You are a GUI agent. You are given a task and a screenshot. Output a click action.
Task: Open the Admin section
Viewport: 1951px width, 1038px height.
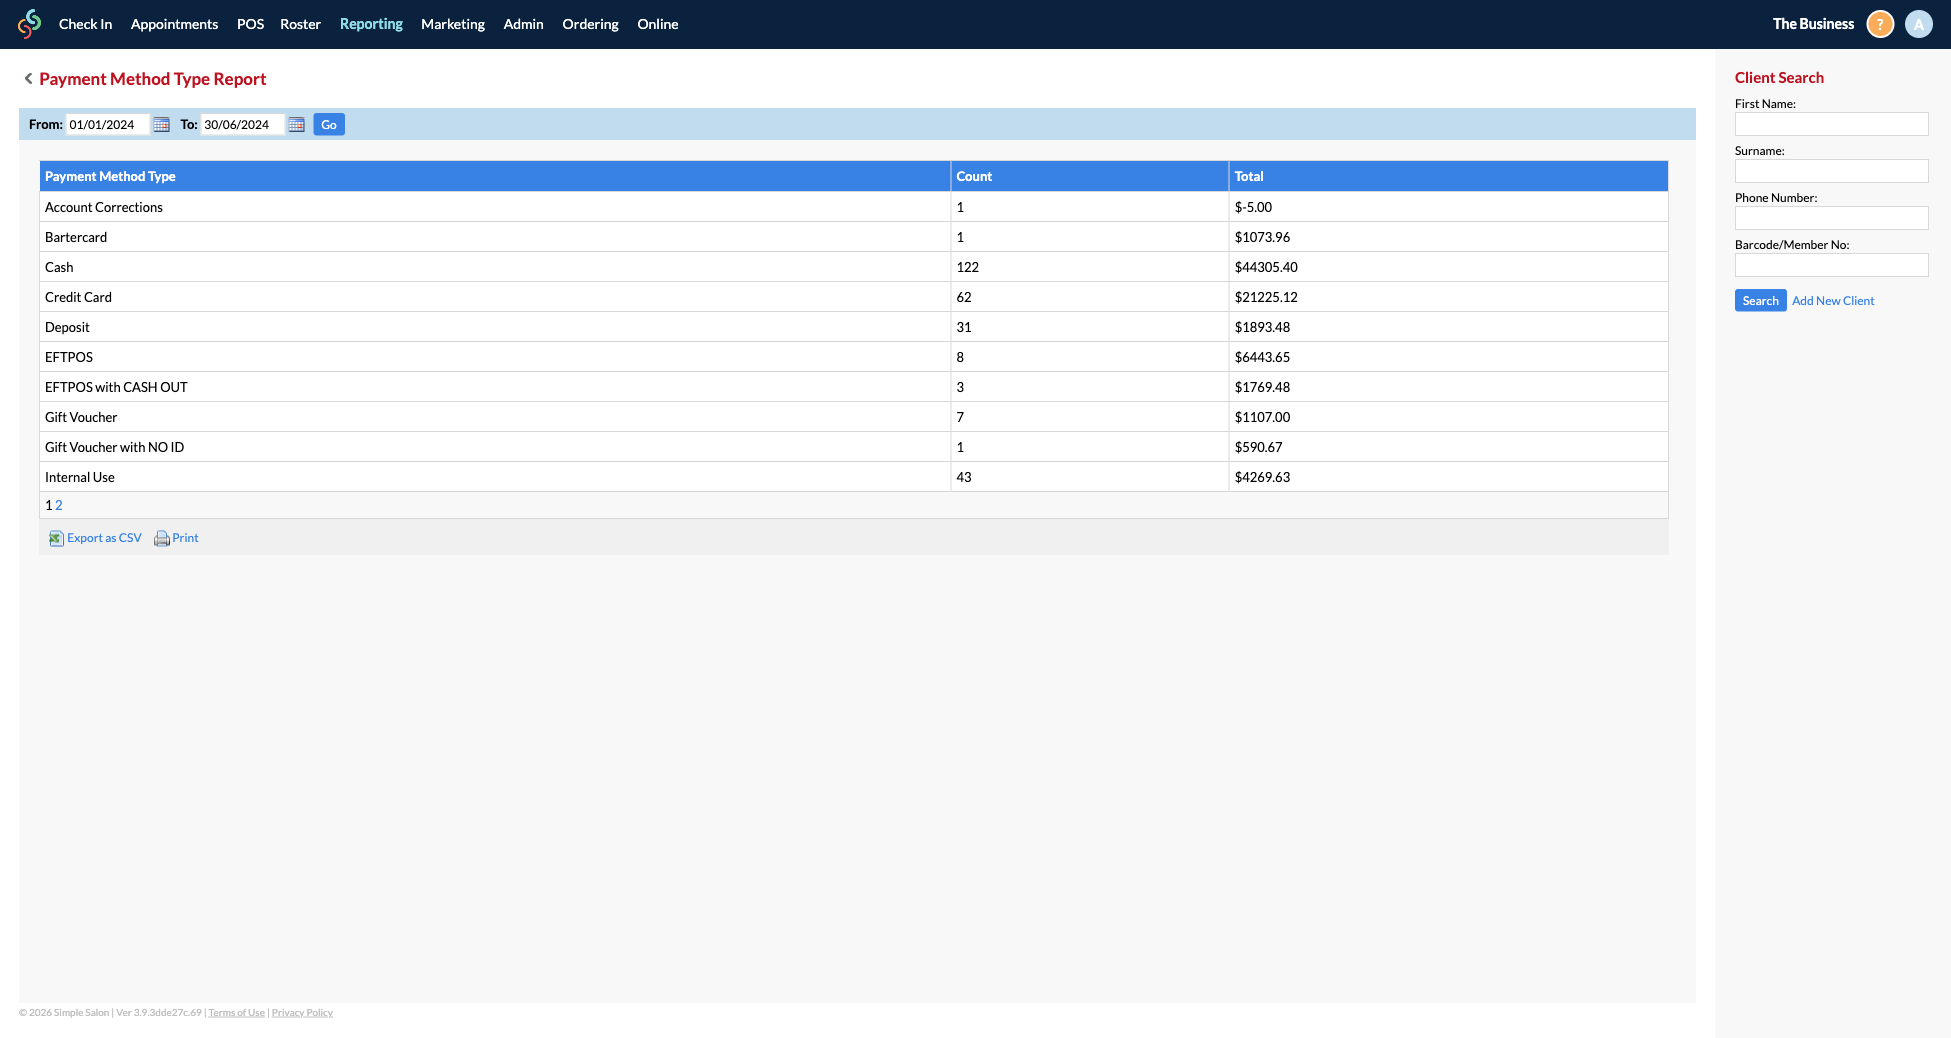523,23
